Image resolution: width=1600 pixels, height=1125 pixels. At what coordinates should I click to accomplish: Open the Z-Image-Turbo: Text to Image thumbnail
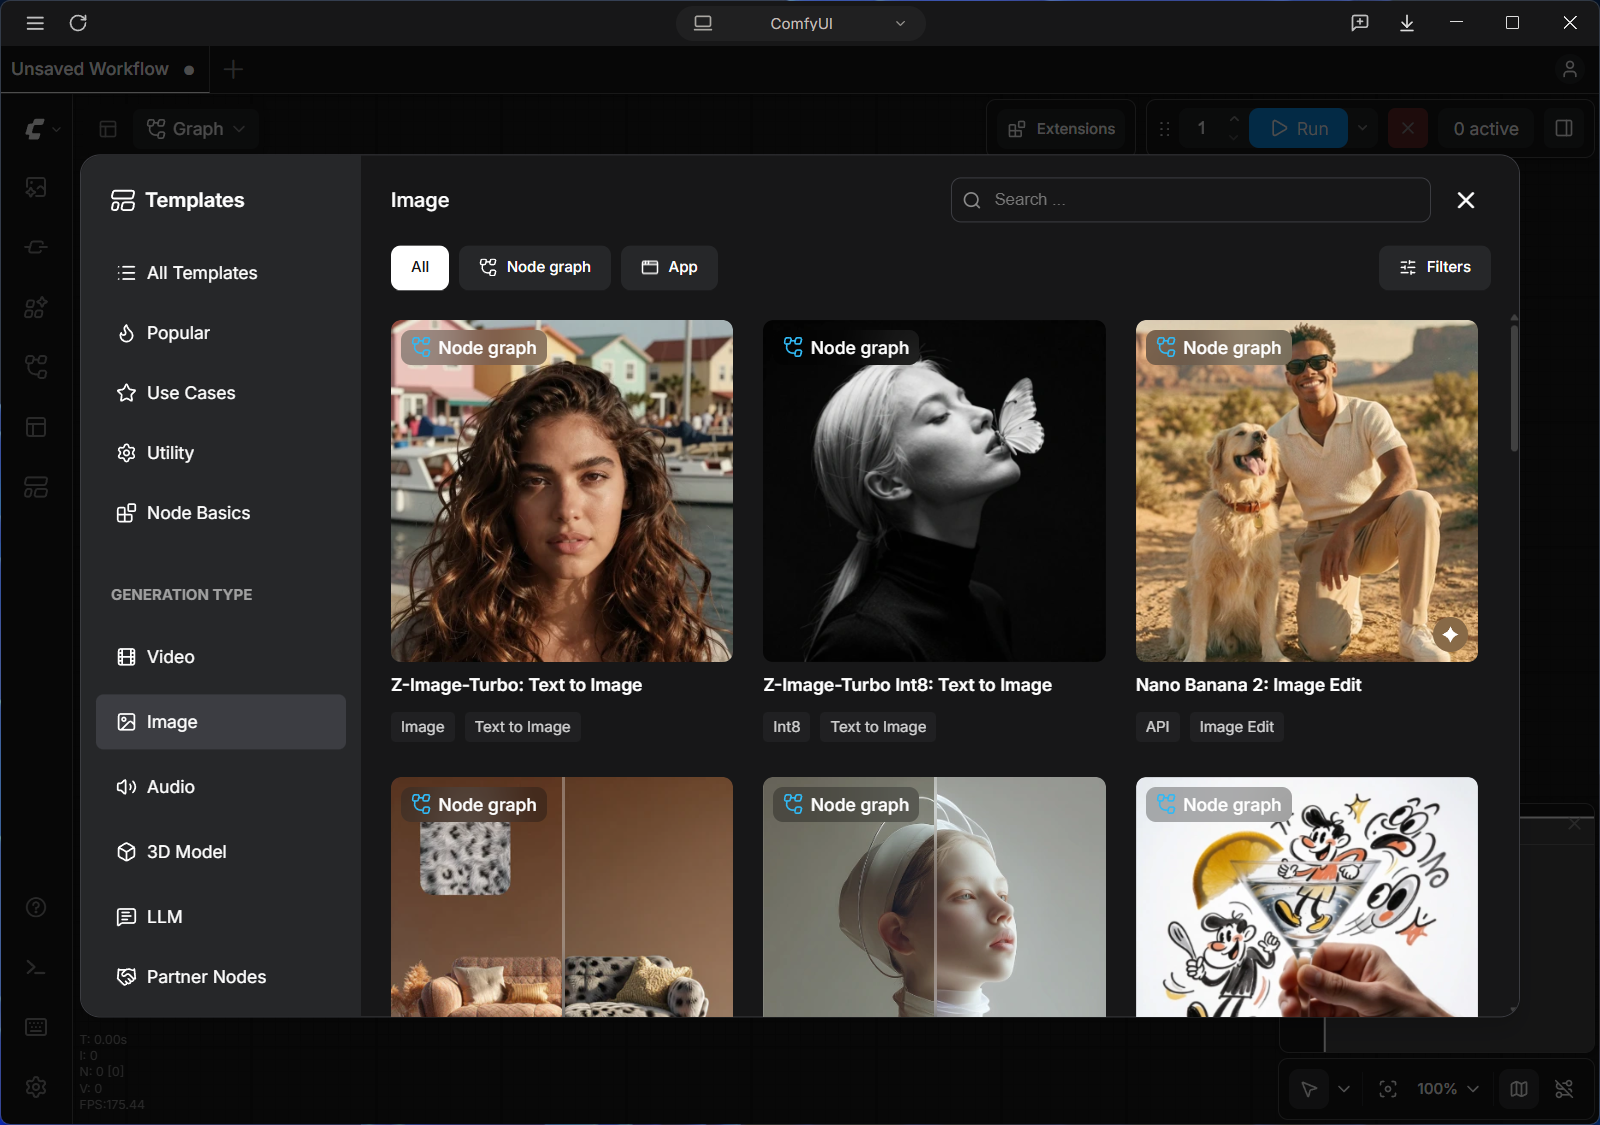coord(562,491)
